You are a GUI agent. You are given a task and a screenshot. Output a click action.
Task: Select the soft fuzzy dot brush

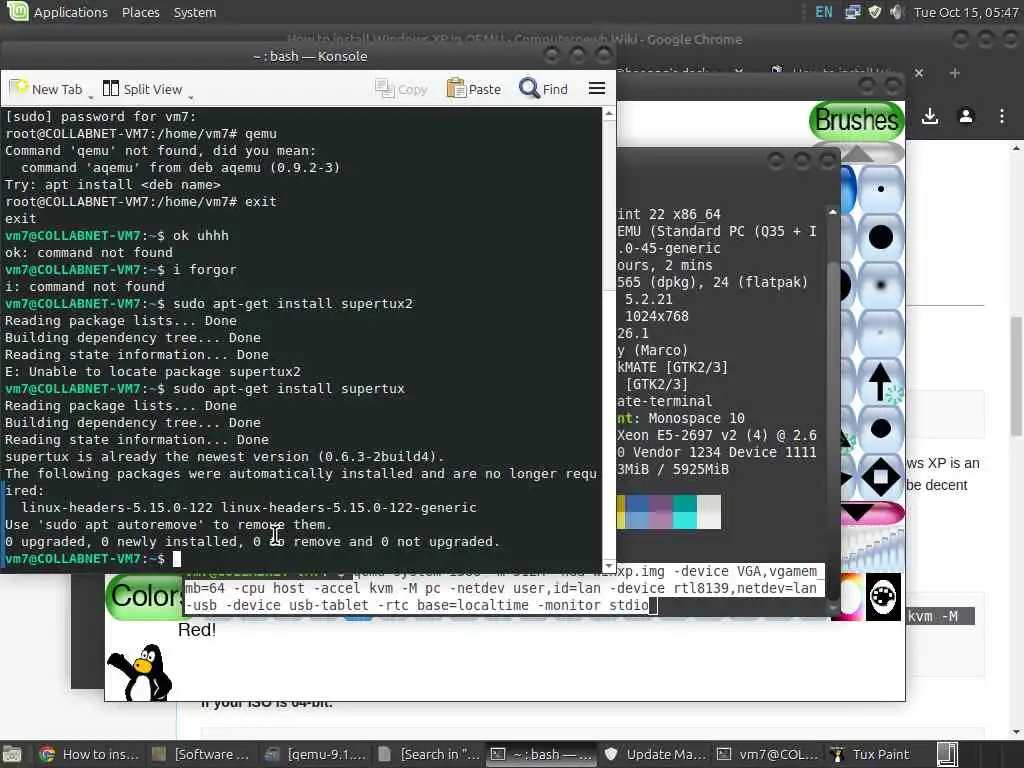point(880,285)
